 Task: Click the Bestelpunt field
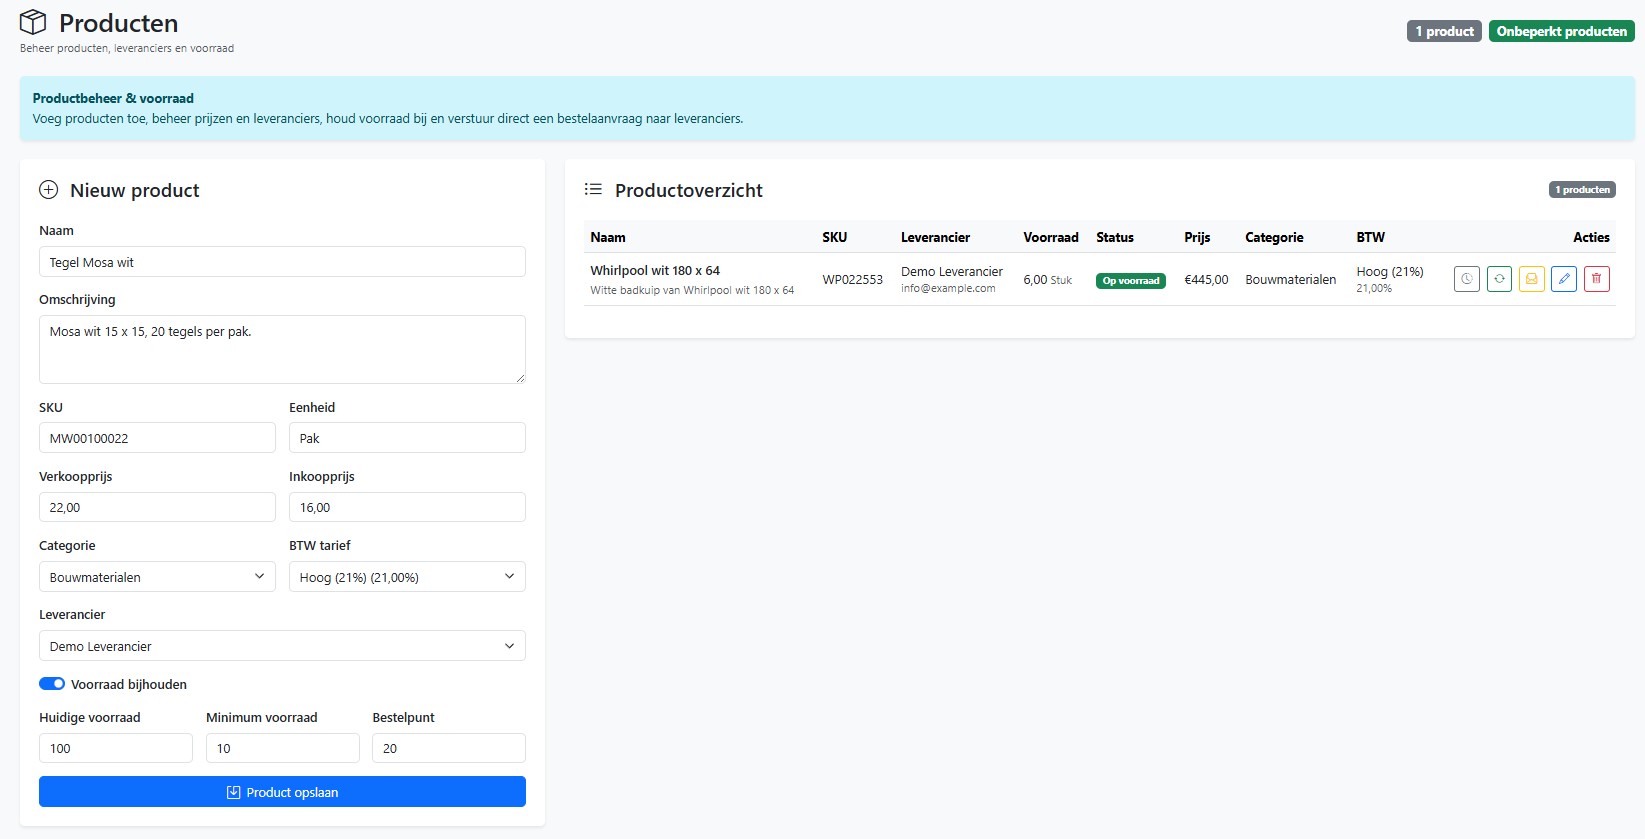(x=449, y=748)
